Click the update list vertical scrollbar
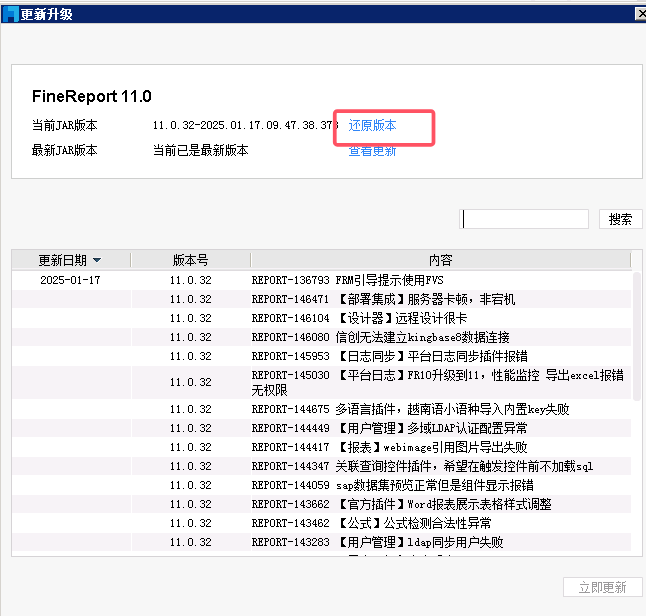646x616 pixels. 637,336
